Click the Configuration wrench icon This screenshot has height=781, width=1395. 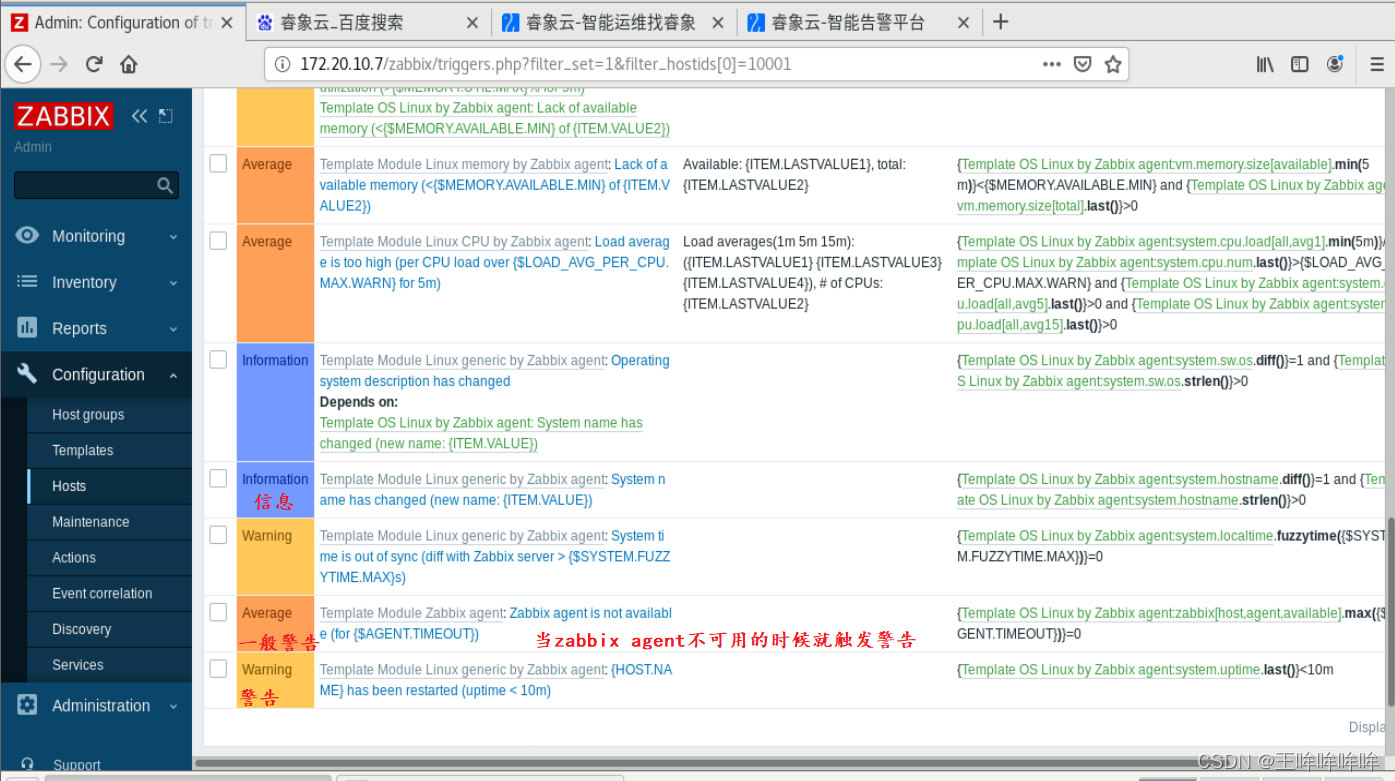(27, 374)
